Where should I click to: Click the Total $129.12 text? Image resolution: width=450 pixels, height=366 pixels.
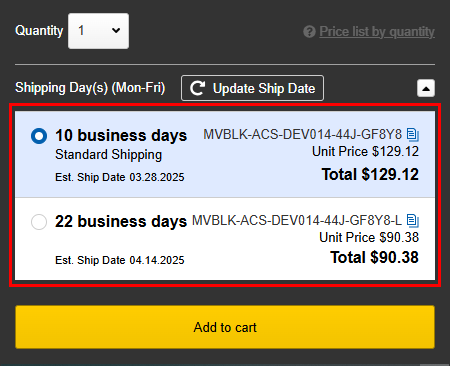tap(370, 174)
